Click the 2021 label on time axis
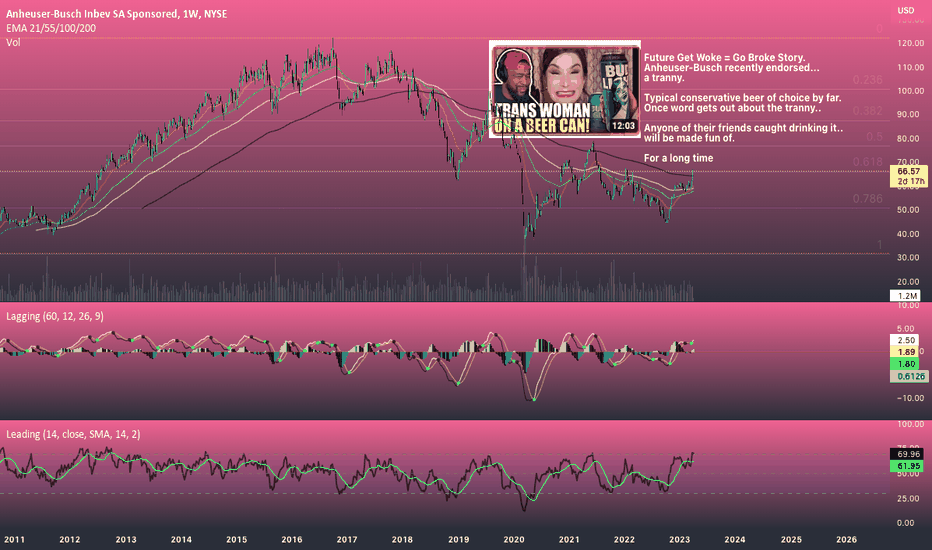 [569, 539]
